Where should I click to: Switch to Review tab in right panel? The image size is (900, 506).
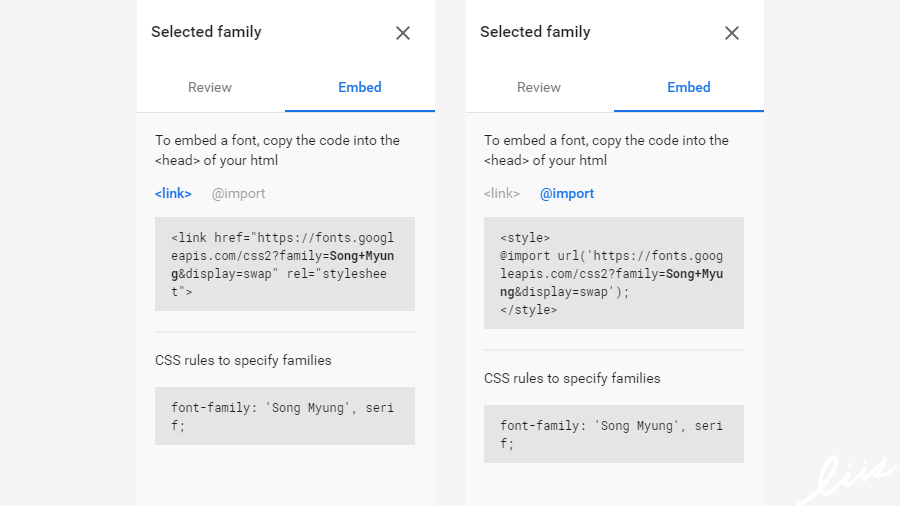click(539, 88)
